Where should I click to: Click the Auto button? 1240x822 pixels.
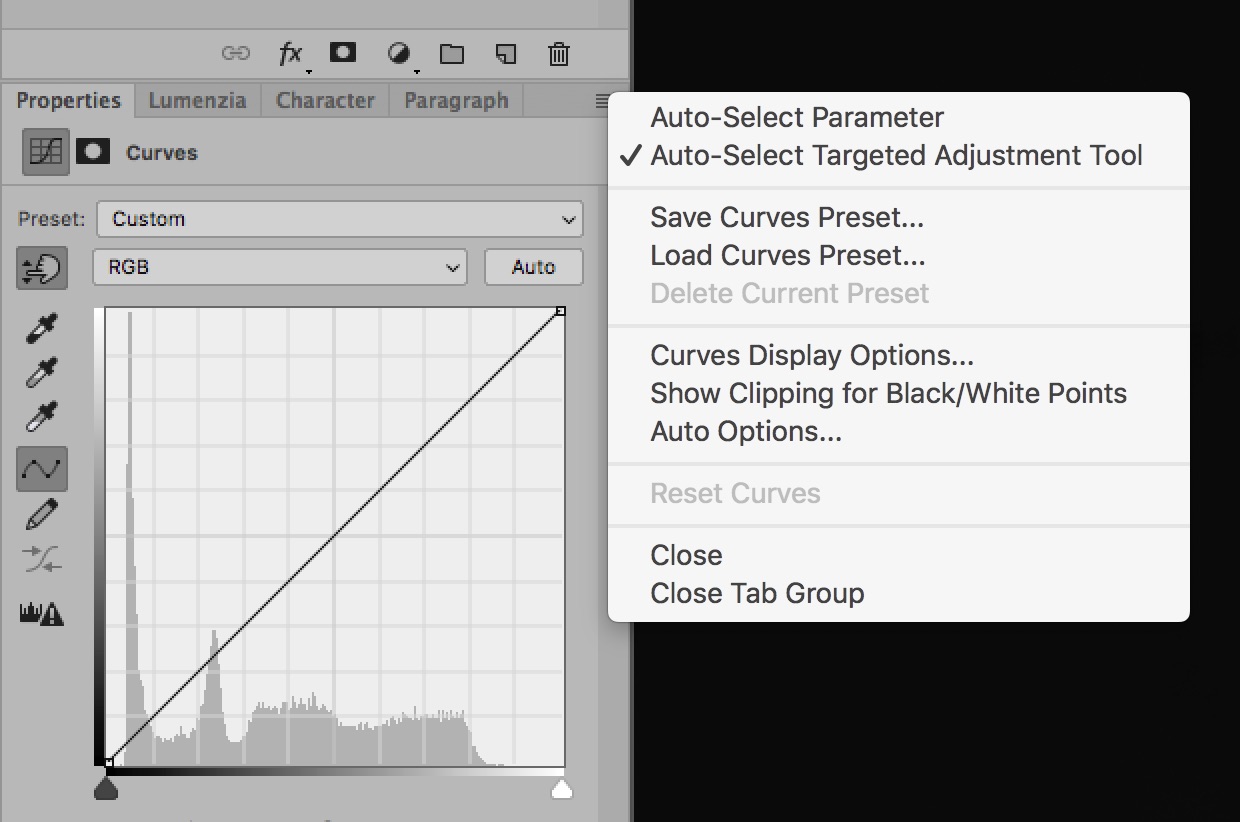coord(533,267)
